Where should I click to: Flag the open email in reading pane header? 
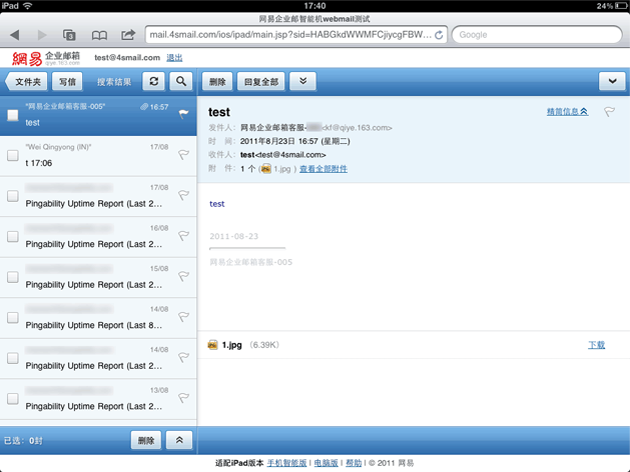click(x=610, y=112)
